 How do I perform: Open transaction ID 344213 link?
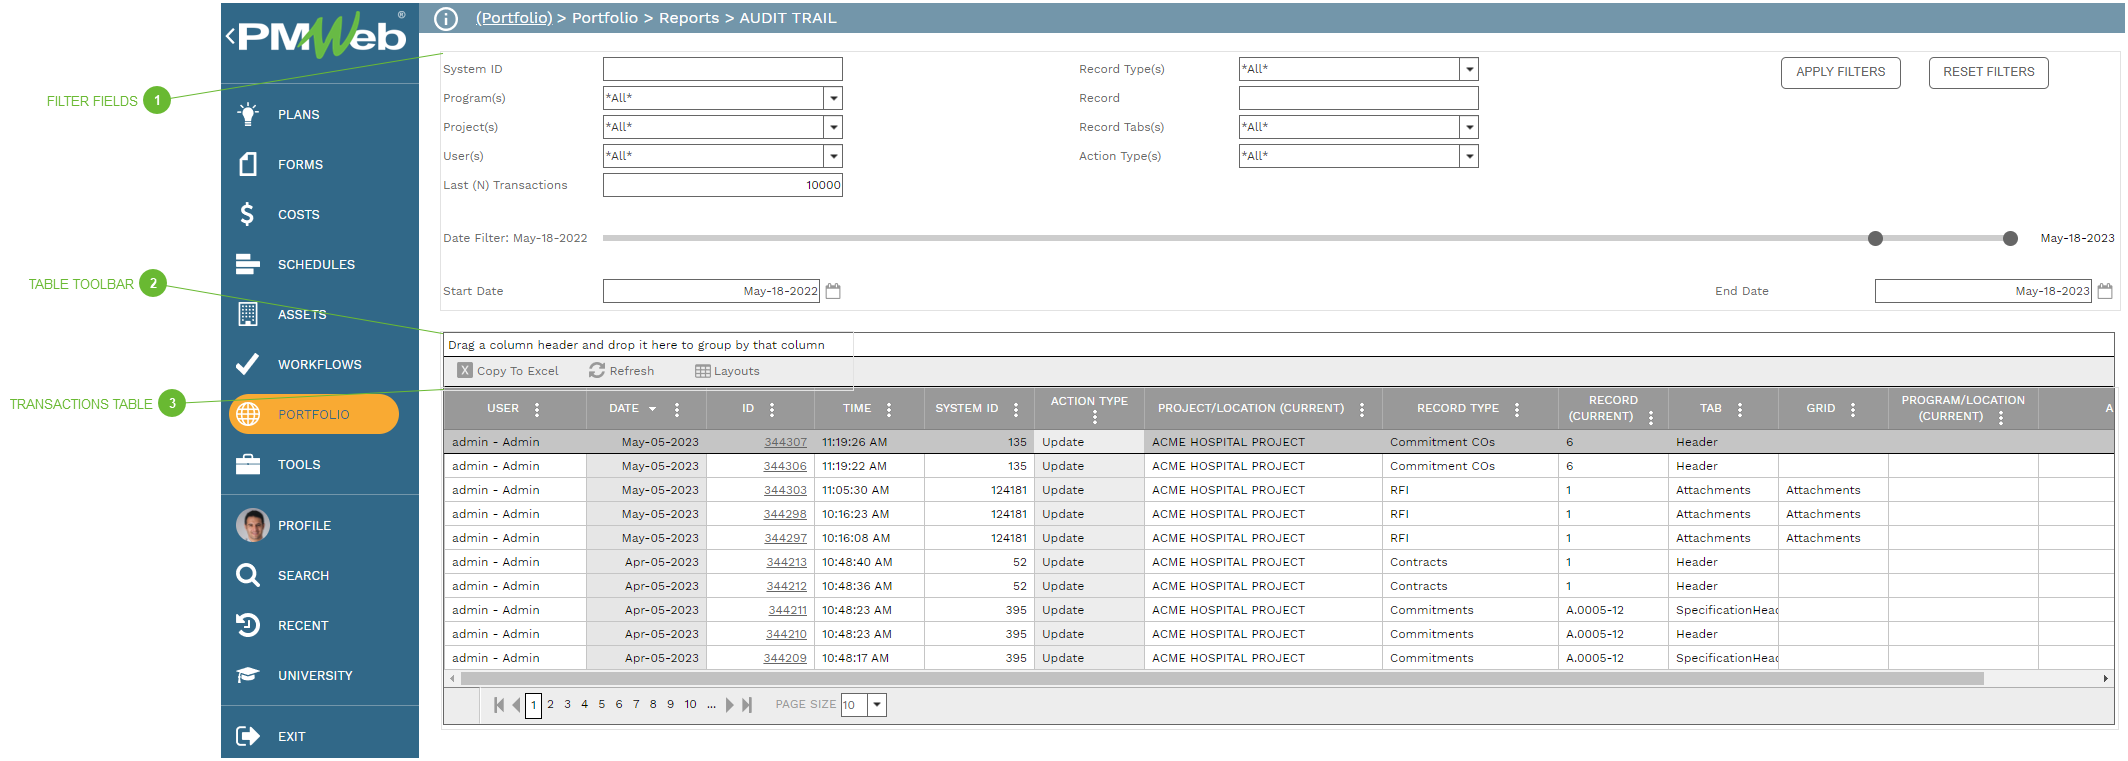pos(786,562)
